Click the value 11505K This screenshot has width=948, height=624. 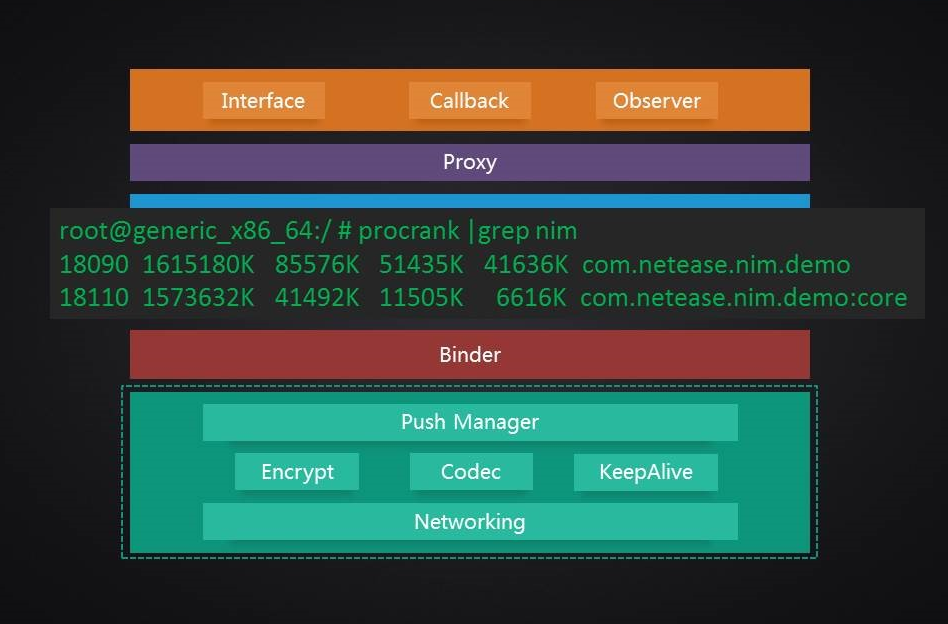point(421,297)
